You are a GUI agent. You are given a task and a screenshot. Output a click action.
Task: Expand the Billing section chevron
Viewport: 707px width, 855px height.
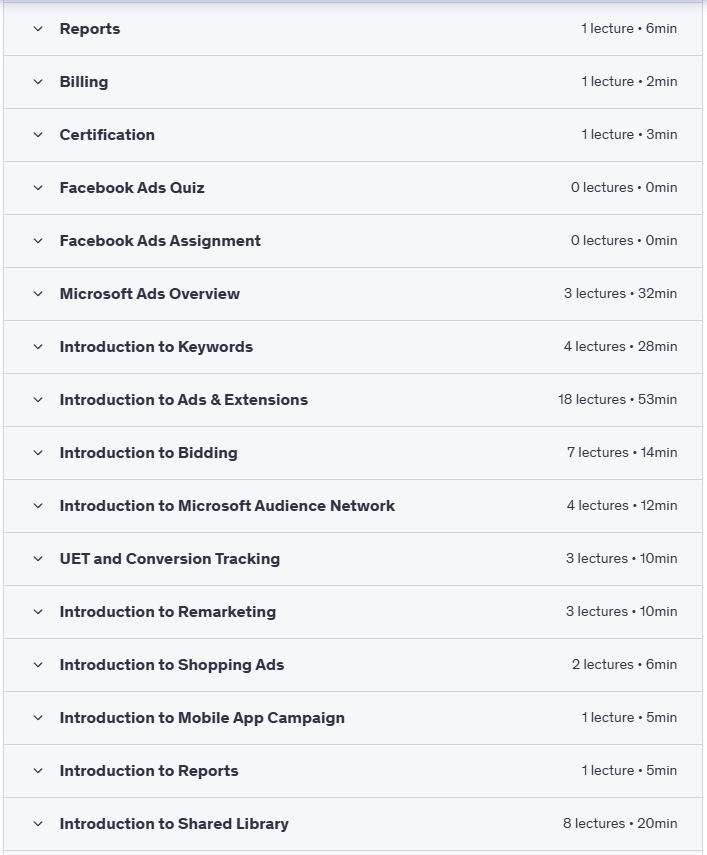38,82
